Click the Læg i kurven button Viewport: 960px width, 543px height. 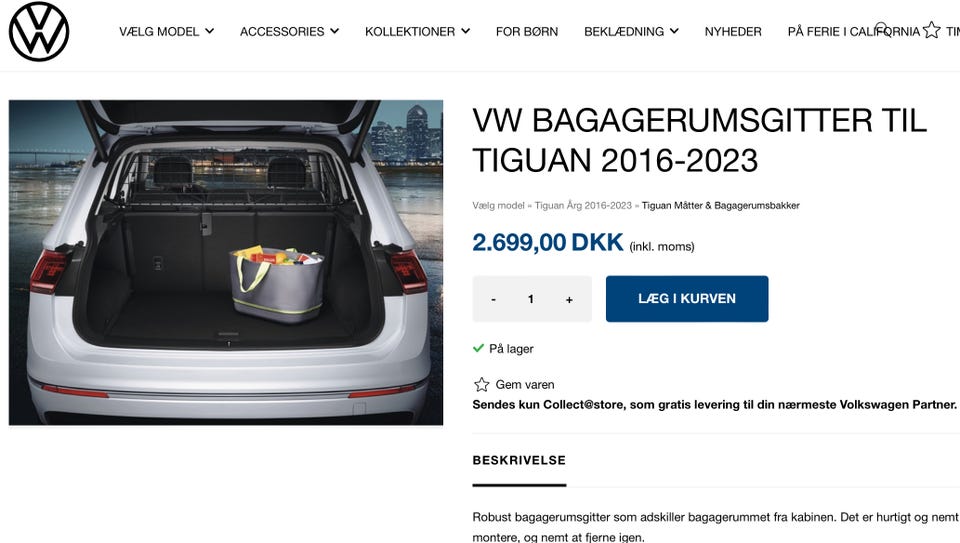coord(687,299)
